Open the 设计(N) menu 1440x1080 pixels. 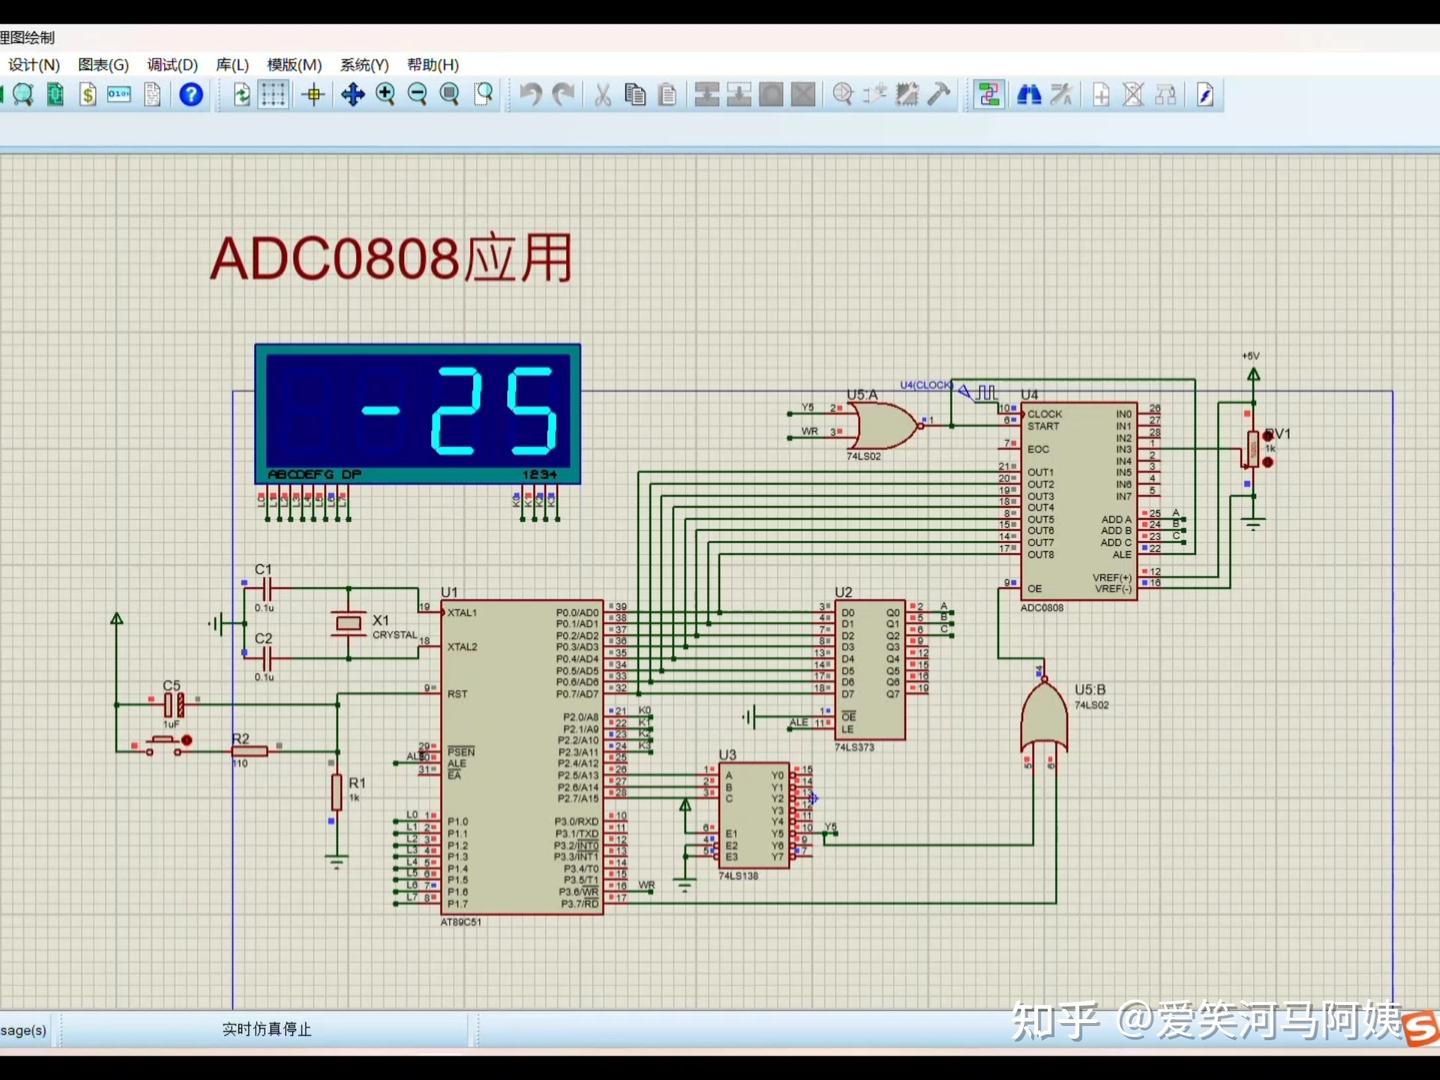pyautogui.click(x=34, y=65)
